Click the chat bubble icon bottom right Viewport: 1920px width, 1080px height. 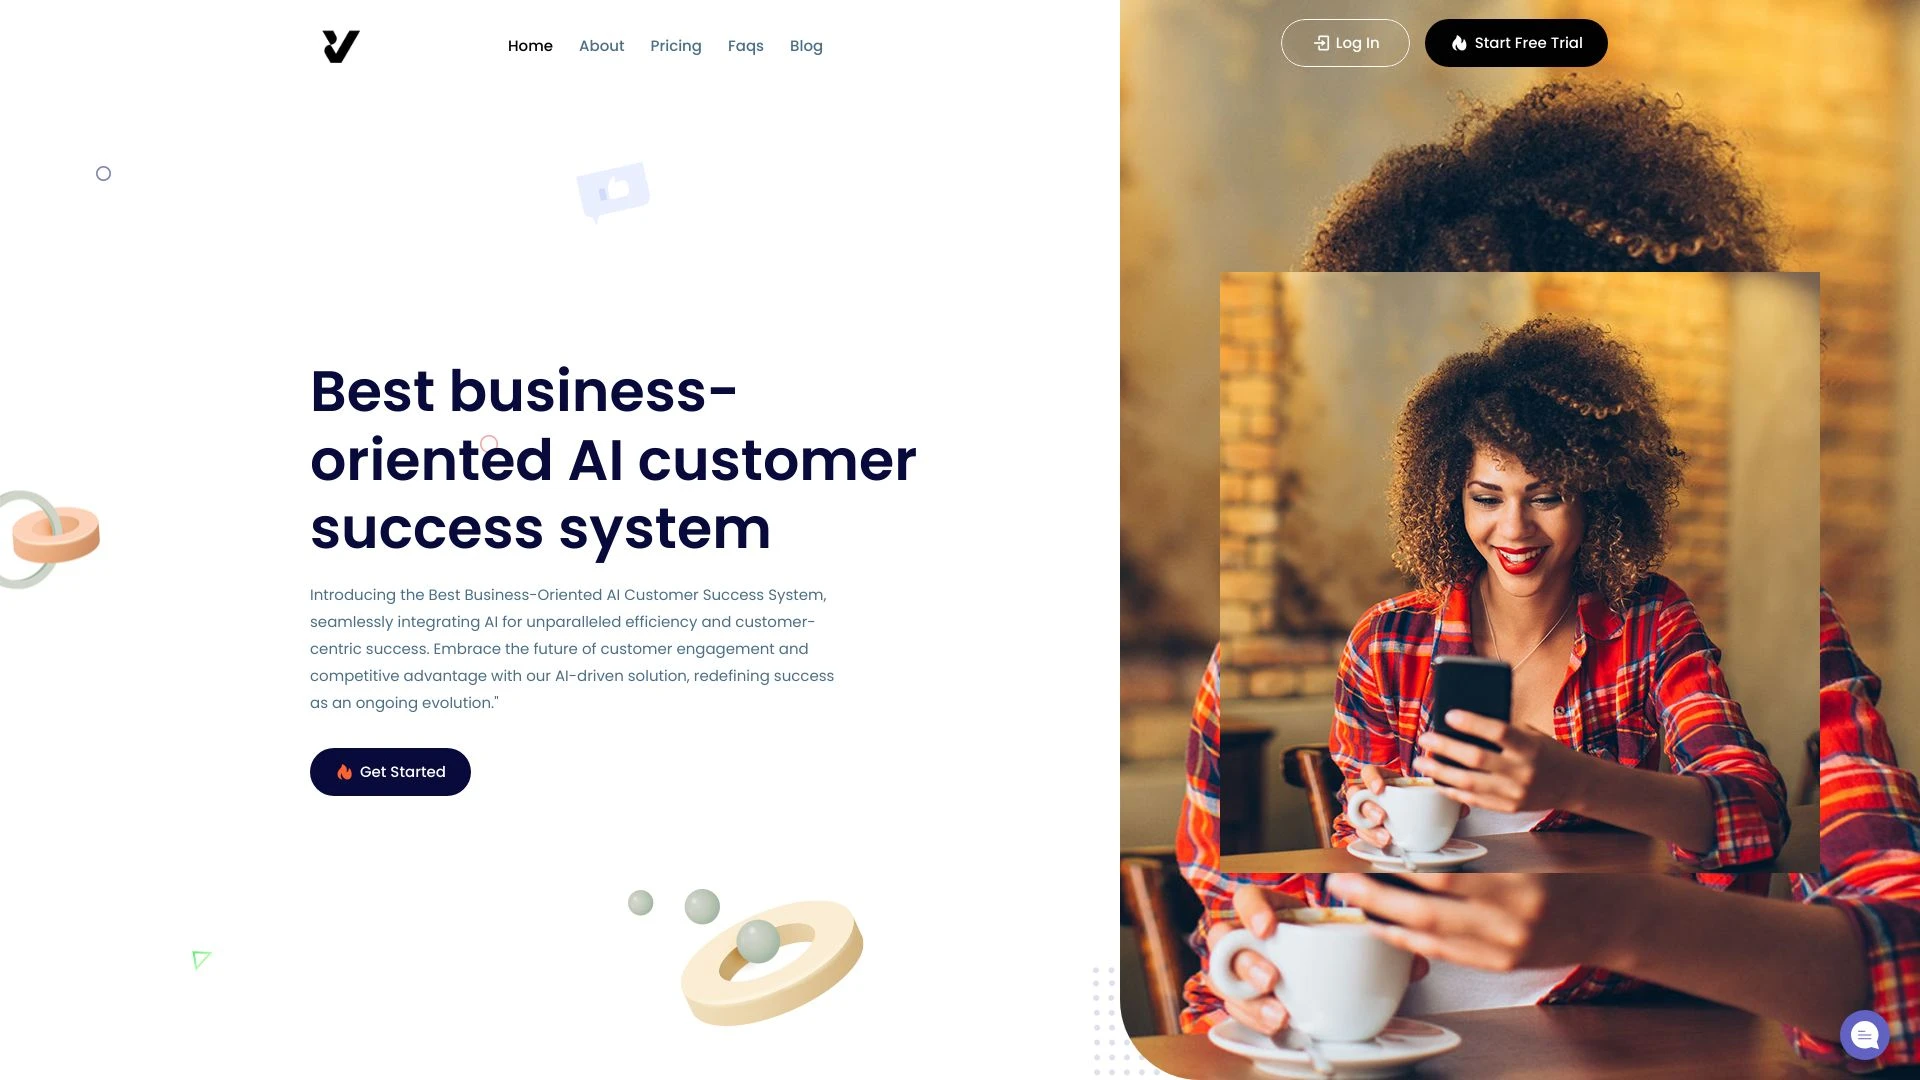click(1865, 1035)
